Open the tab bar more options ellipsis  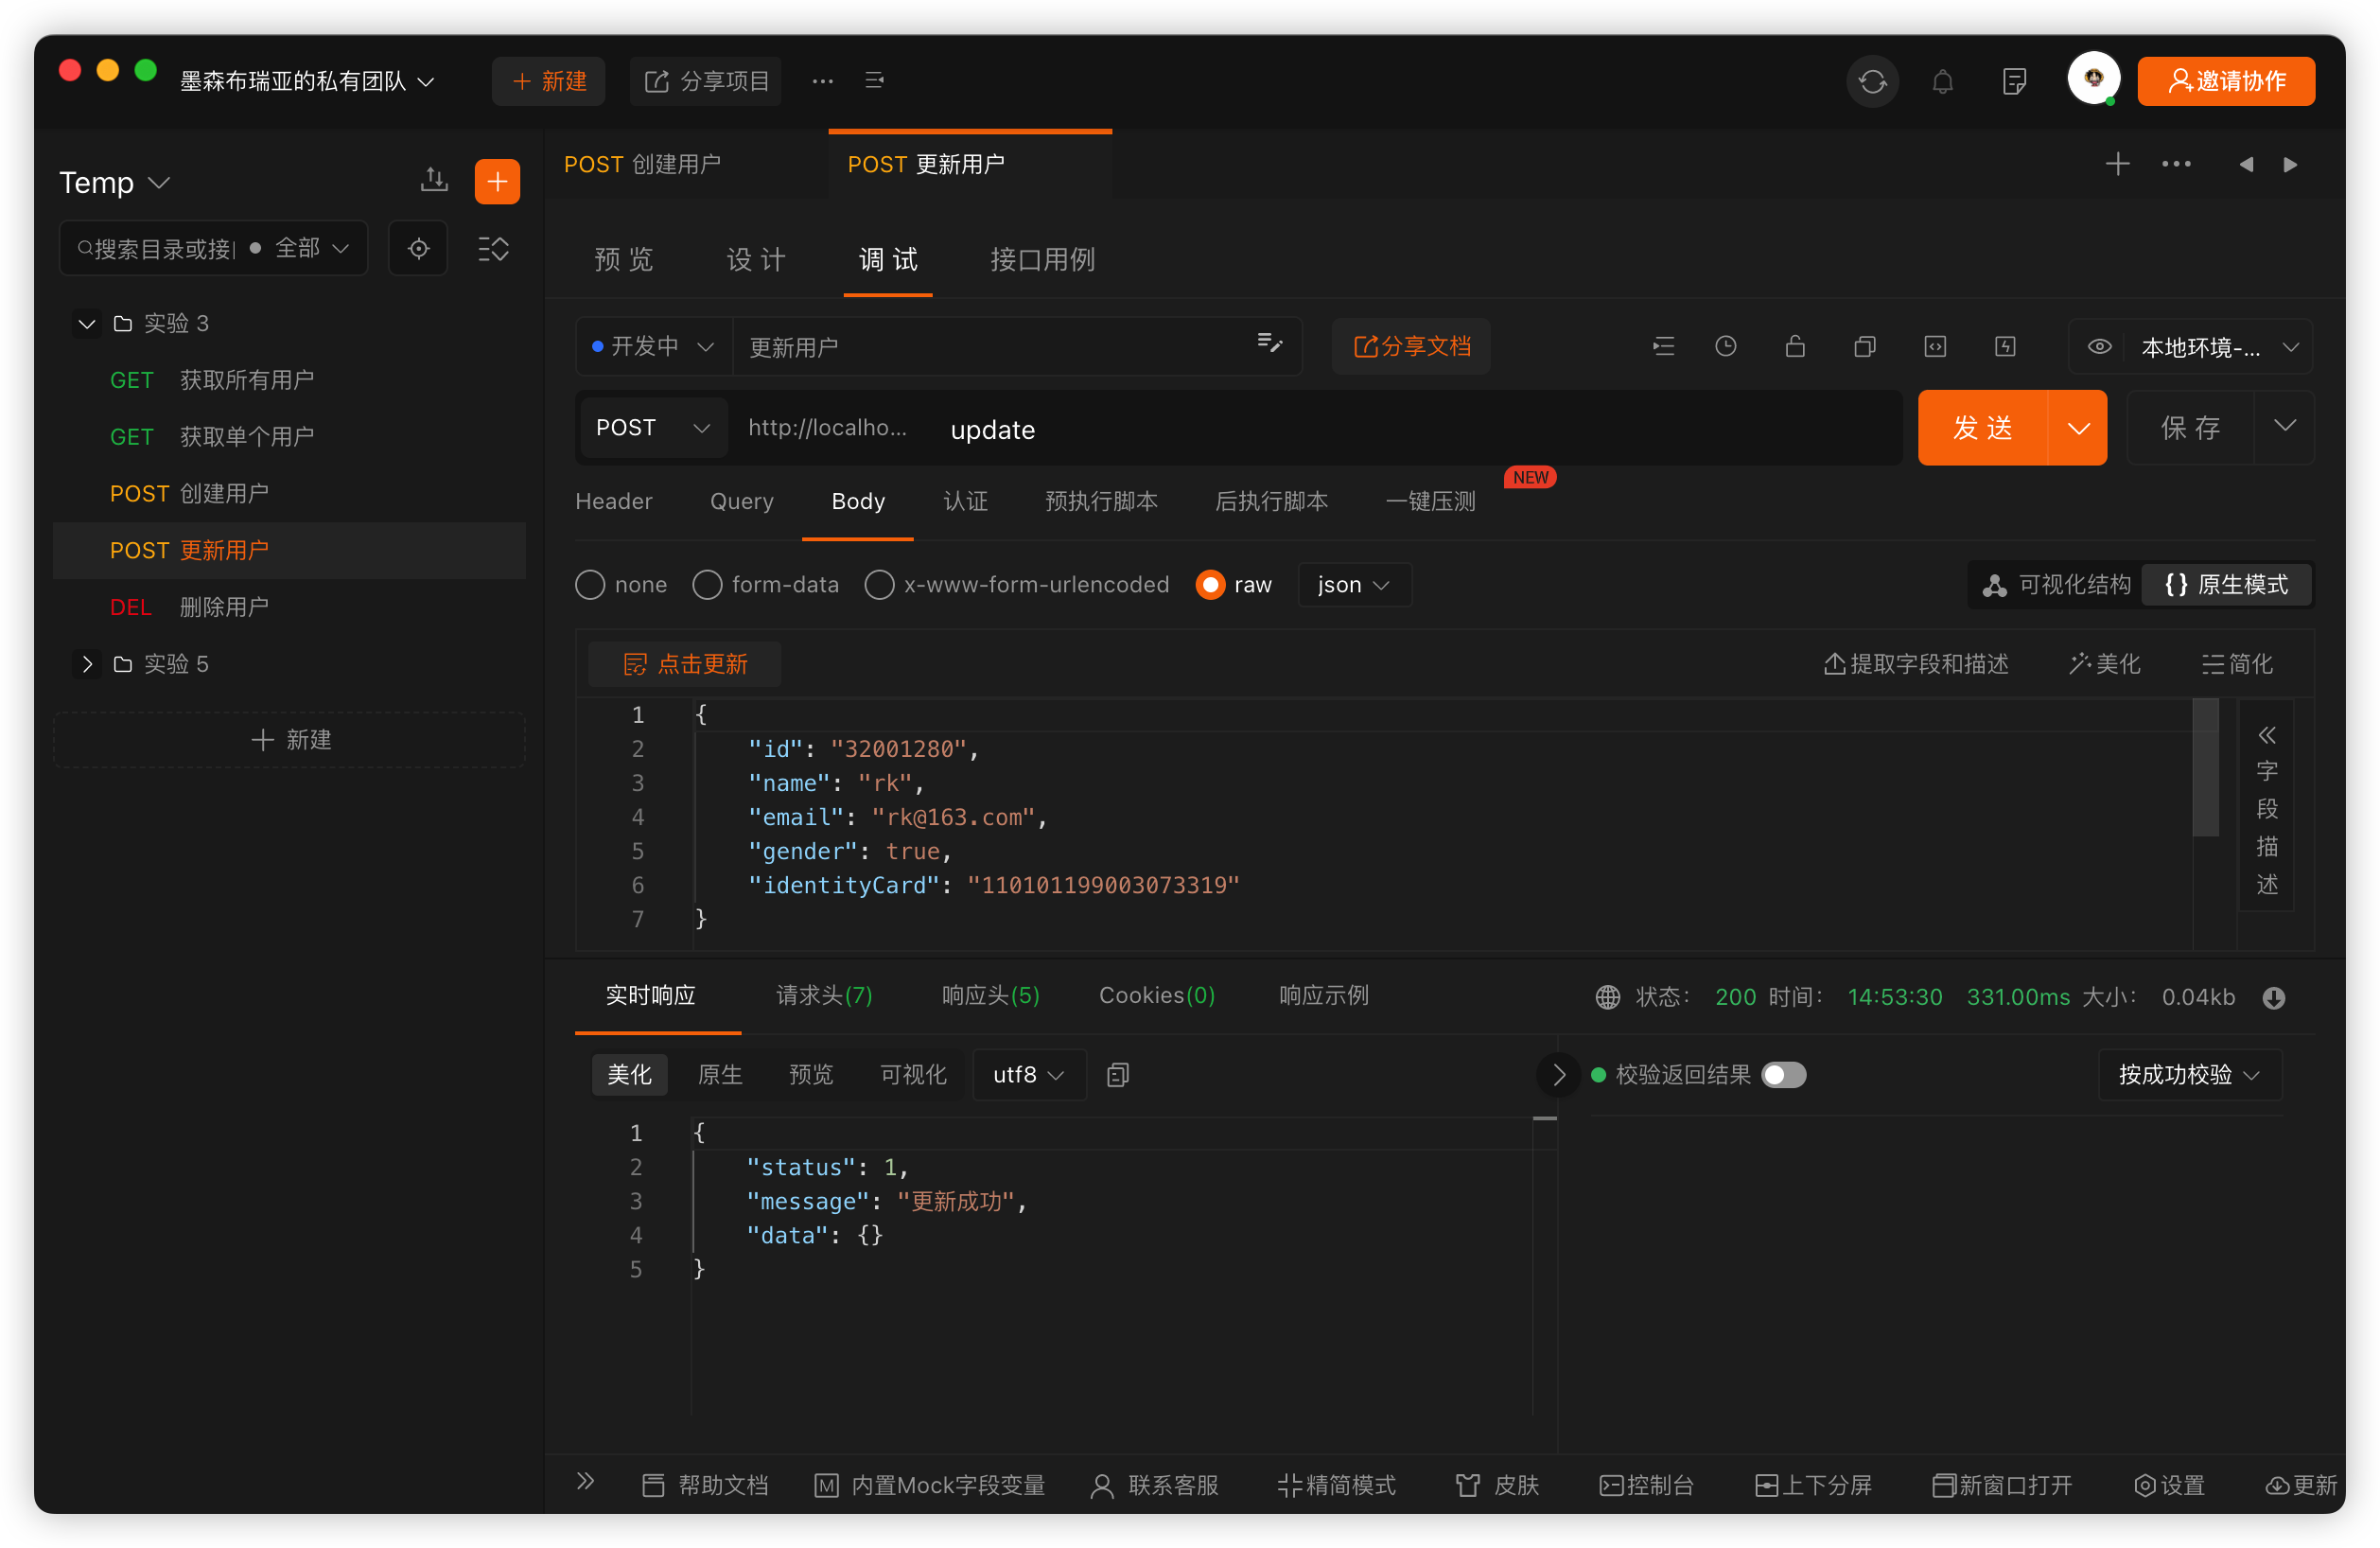pyautogui.click(x=2176, y=164)
